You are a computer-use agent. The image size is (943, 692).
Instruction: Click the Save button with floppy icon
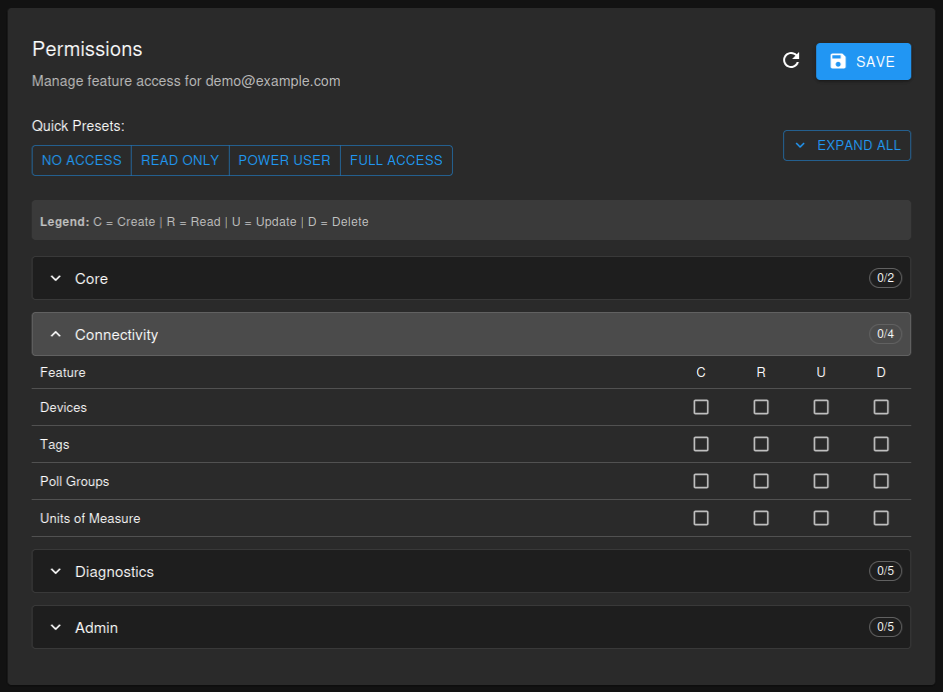(x=863, y=61)
